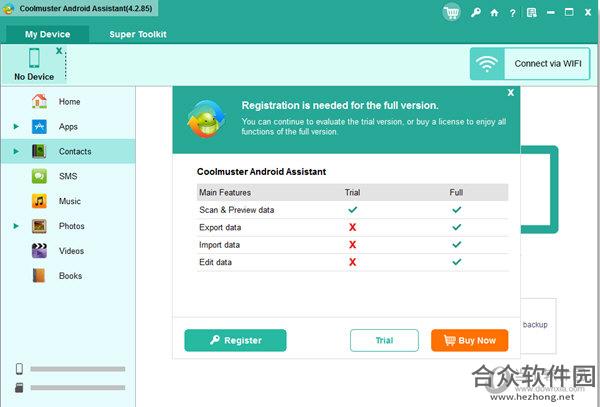Click the feedback notes icon in title bar
This screenshot has height=407, width=600.
532,13
